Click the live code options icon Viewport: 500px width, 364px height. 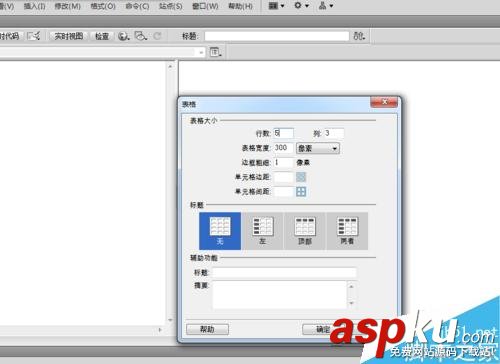tap(34, 36)
